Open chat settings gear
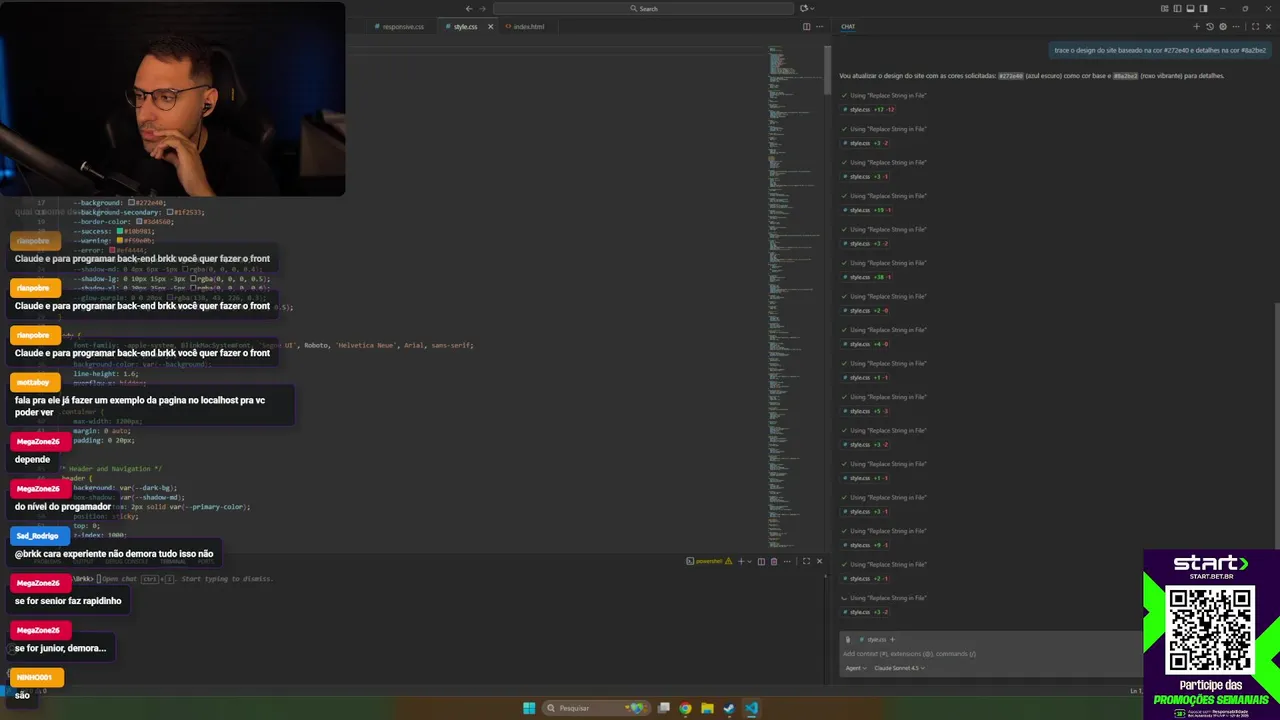The width and height of the screenshot is (1280, 720). 1222,27
